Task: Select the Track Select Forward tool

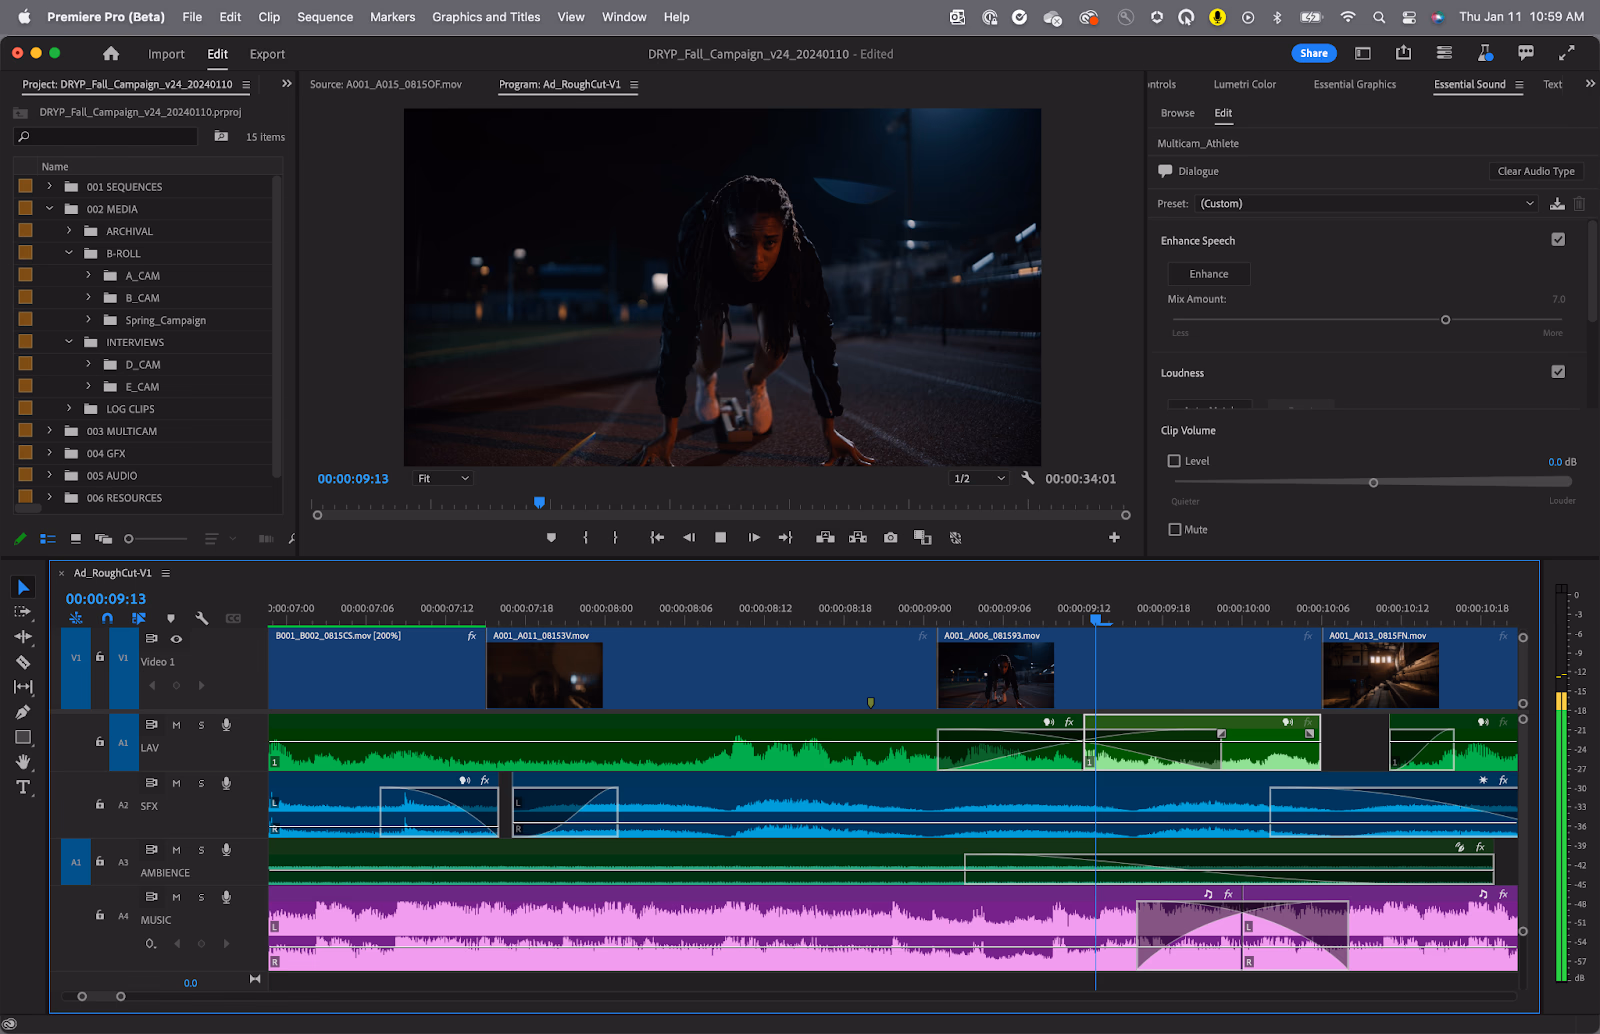Action: (23, 612)
